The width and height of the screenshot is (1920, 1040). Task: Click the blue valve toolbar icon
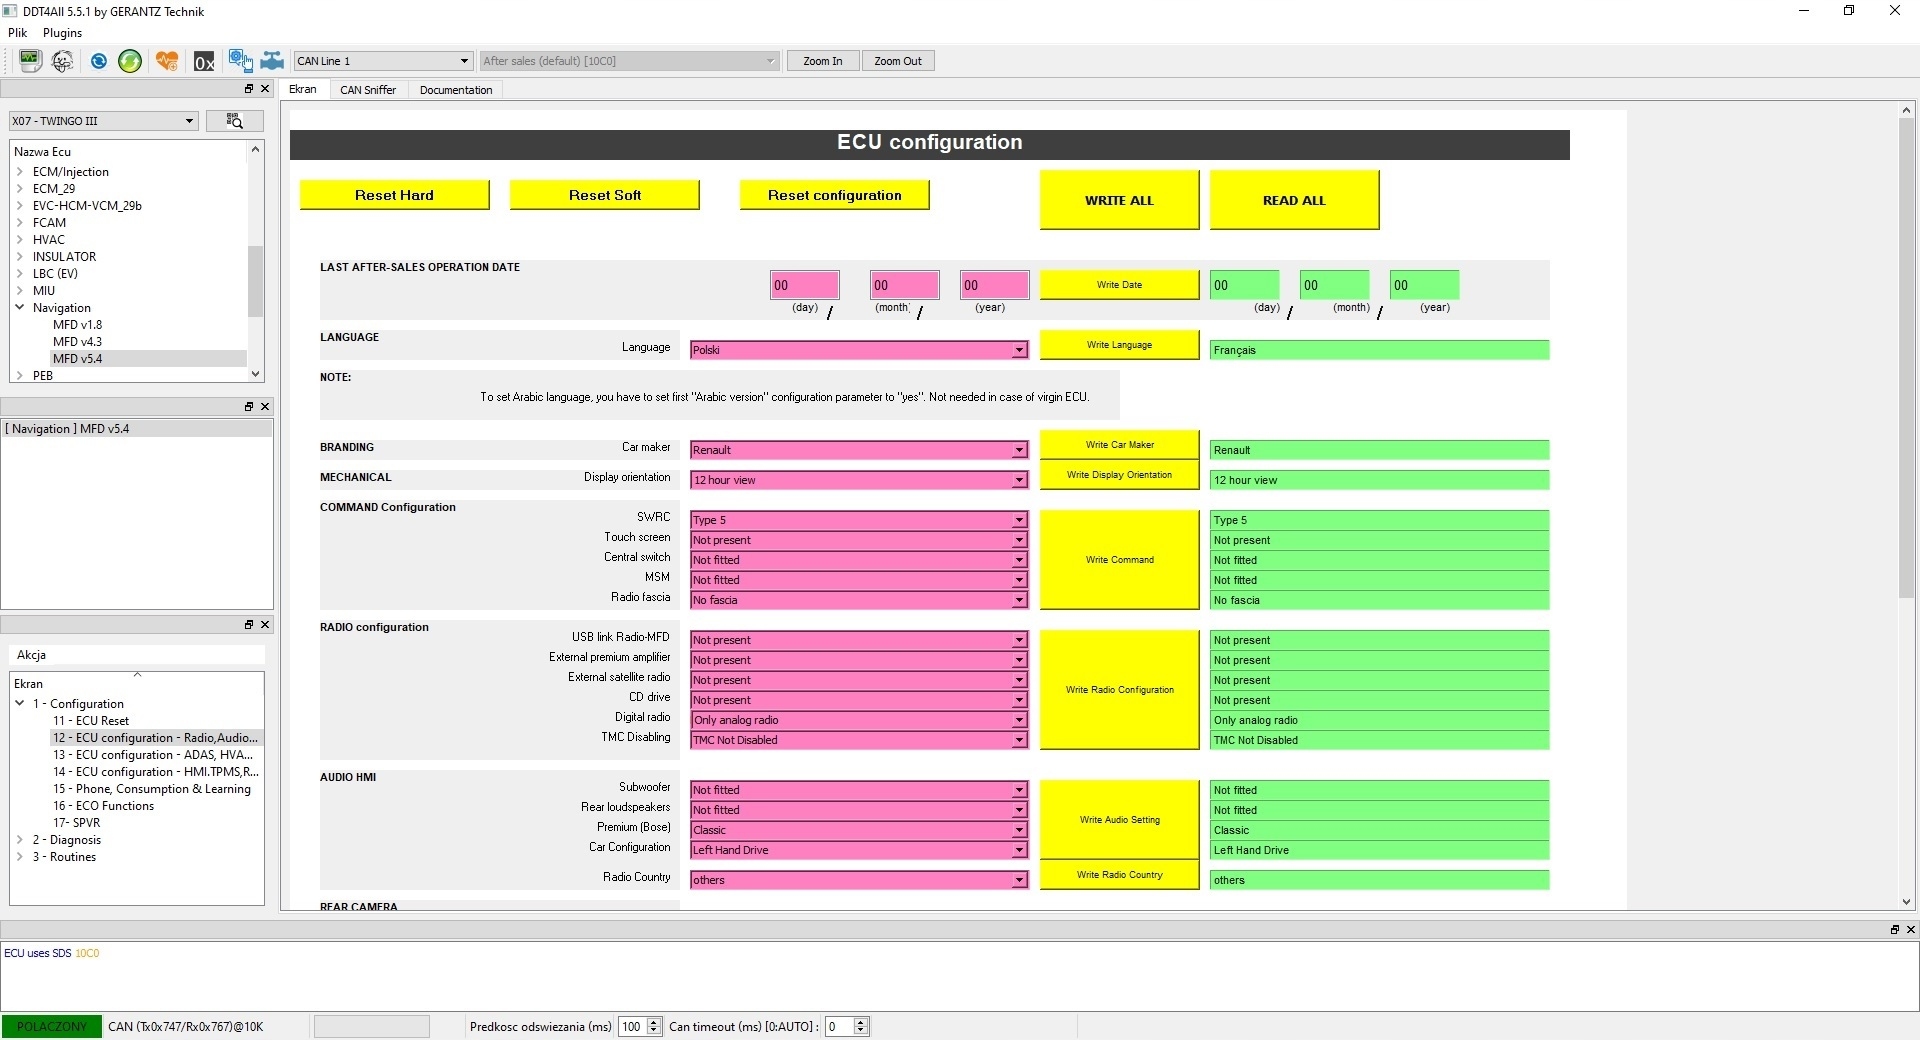tap(272, 61)
